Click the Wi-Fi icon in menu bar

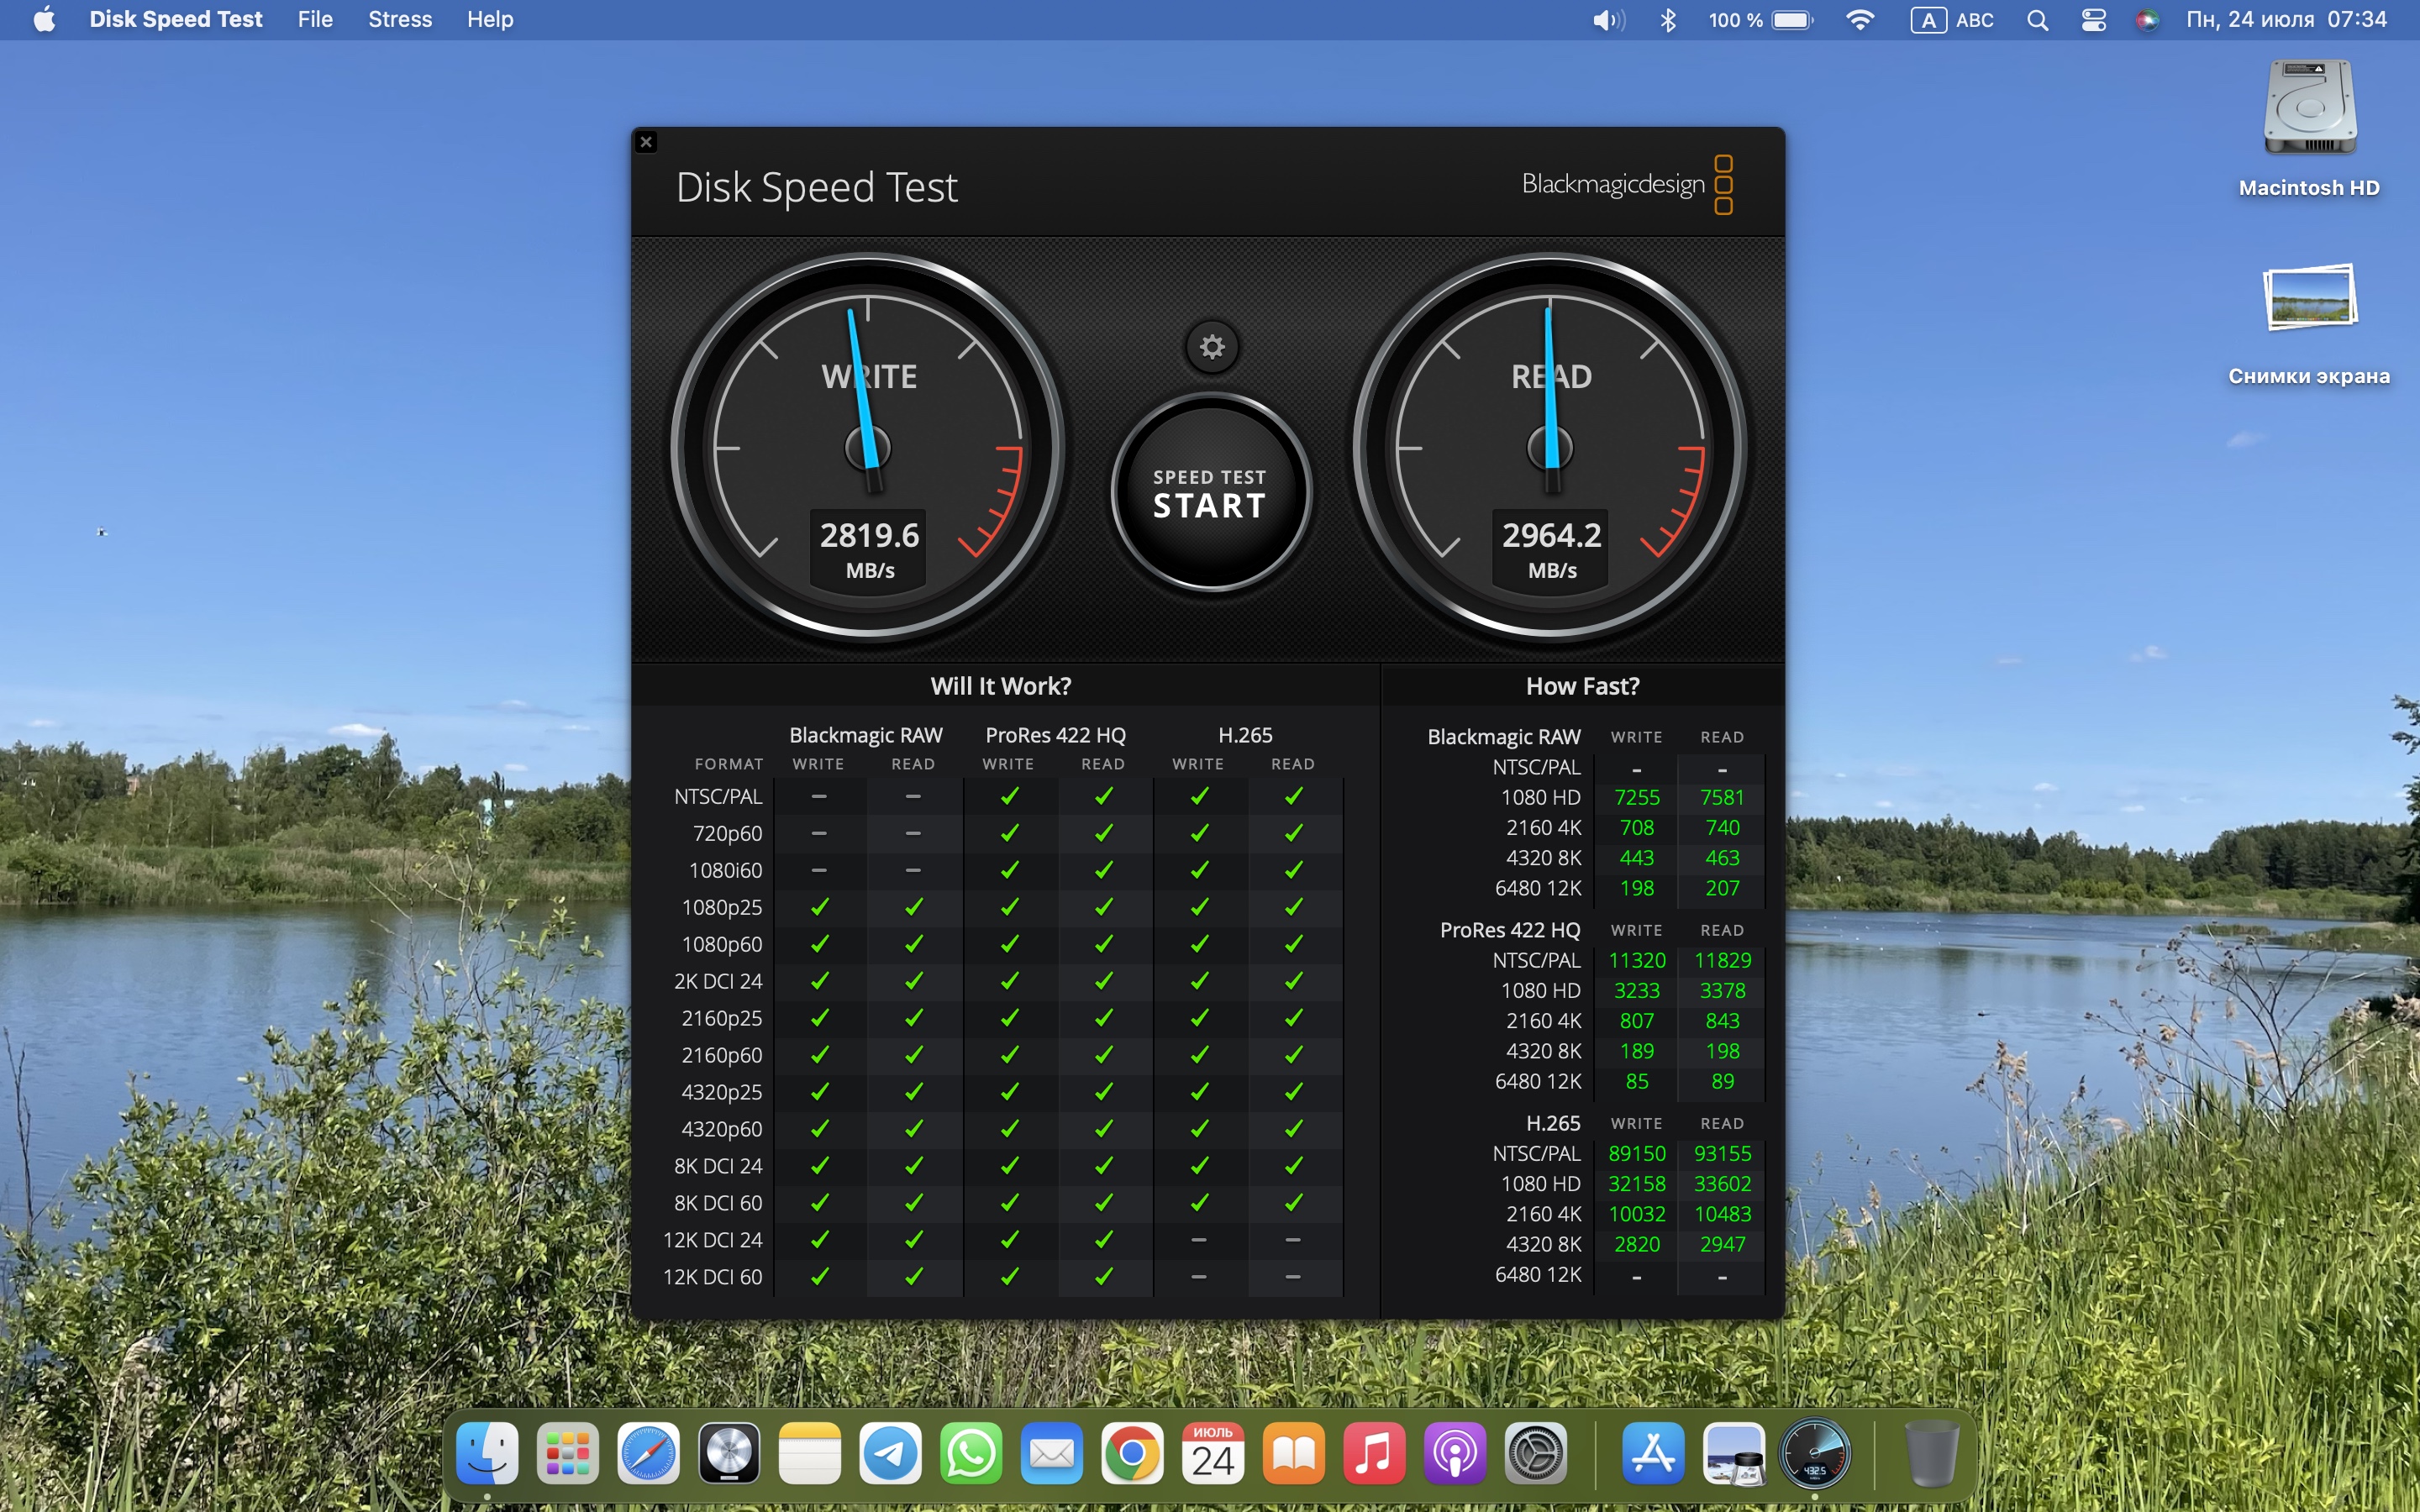(1859, 20)
